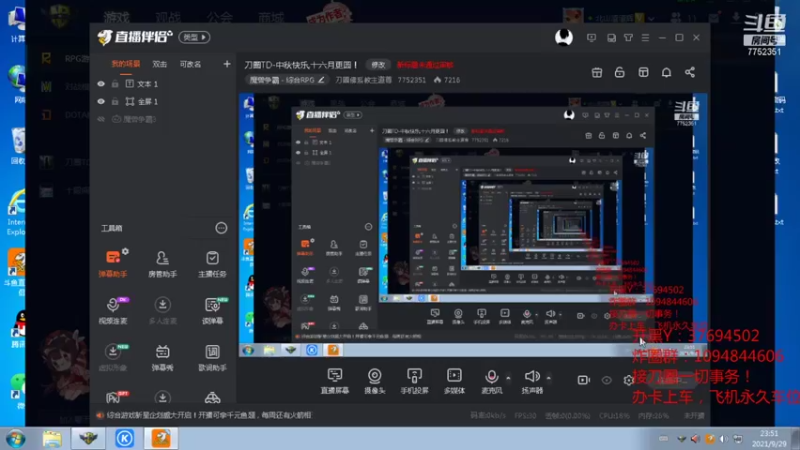Hide the 全屏 1 source
The width and height of the screenshot is (800, 450).
pos(101,102)
